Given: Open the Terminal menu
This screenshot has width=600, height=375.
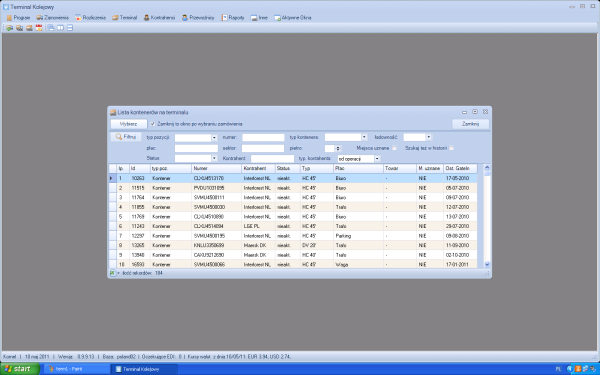Looking at the screenshot, I should (x=124, y=18).
